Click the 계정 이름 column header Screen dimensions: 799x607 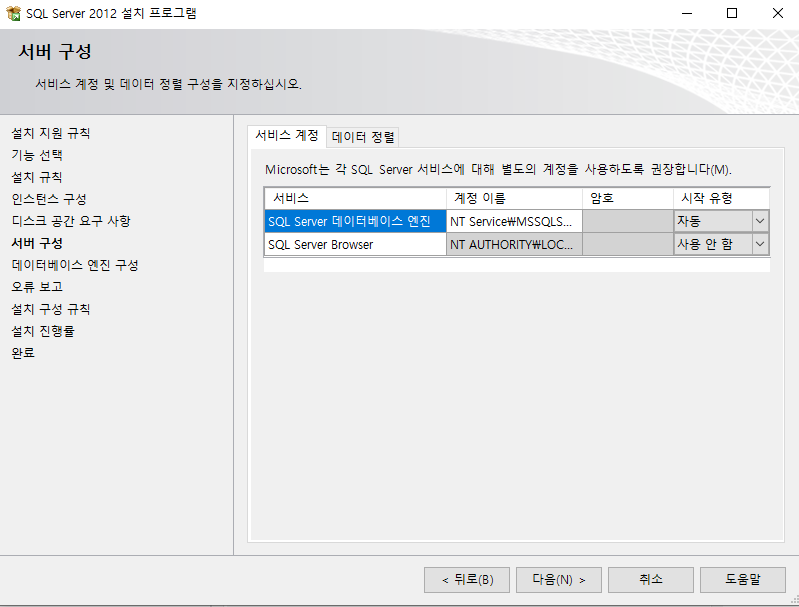coord(514,198)
